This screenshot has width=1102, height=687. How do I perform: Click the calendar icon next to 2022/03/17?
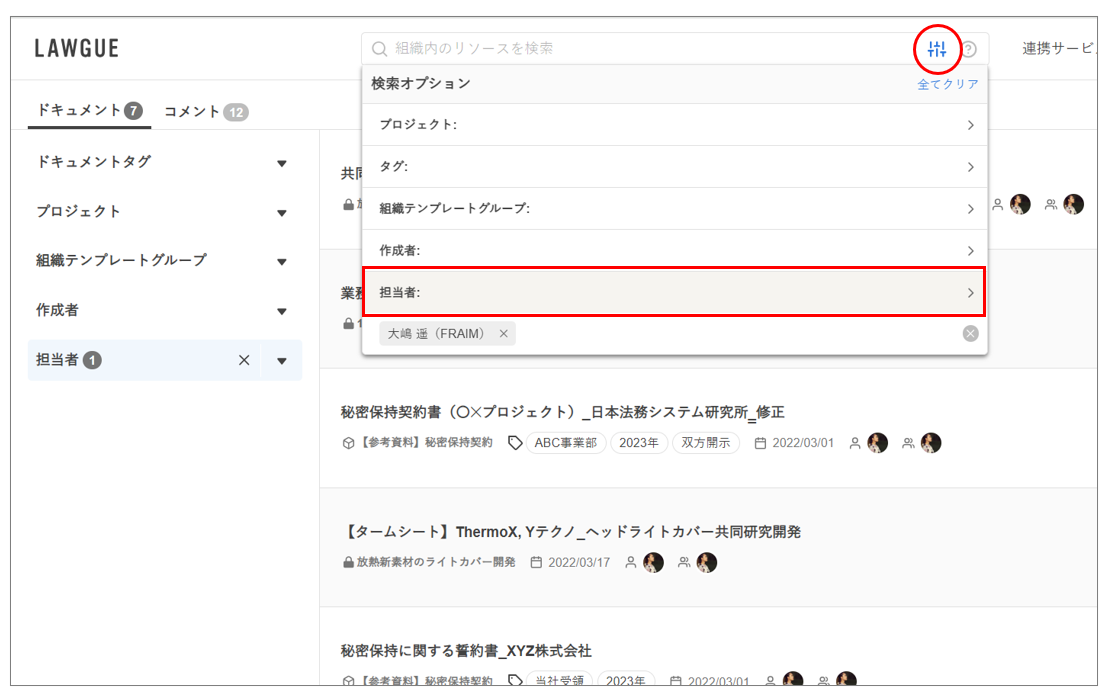[536, 562]
